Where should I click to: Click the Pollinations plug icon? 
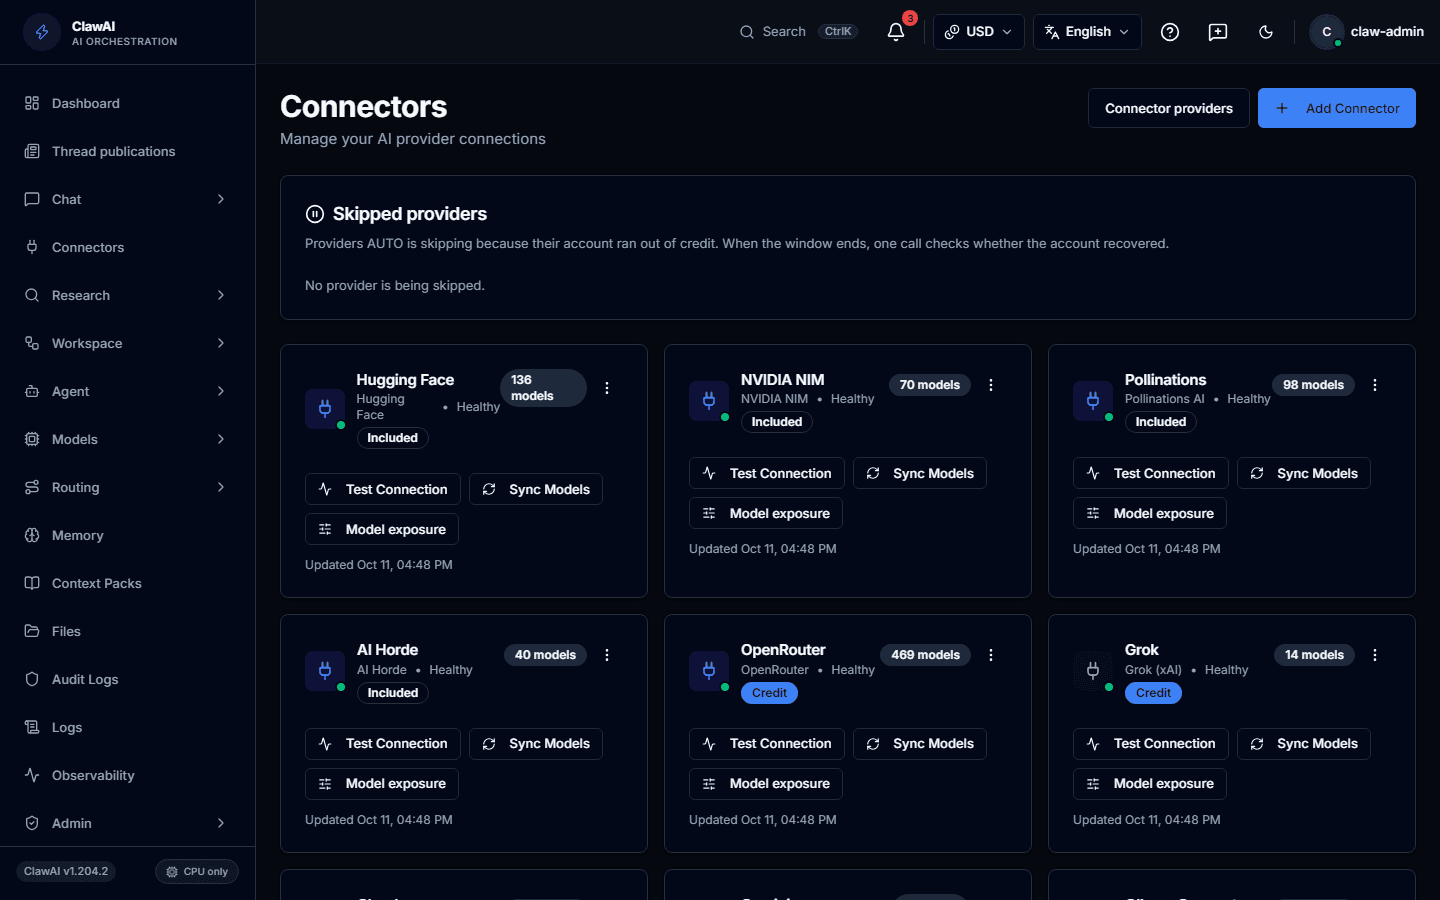(1093, 401)
